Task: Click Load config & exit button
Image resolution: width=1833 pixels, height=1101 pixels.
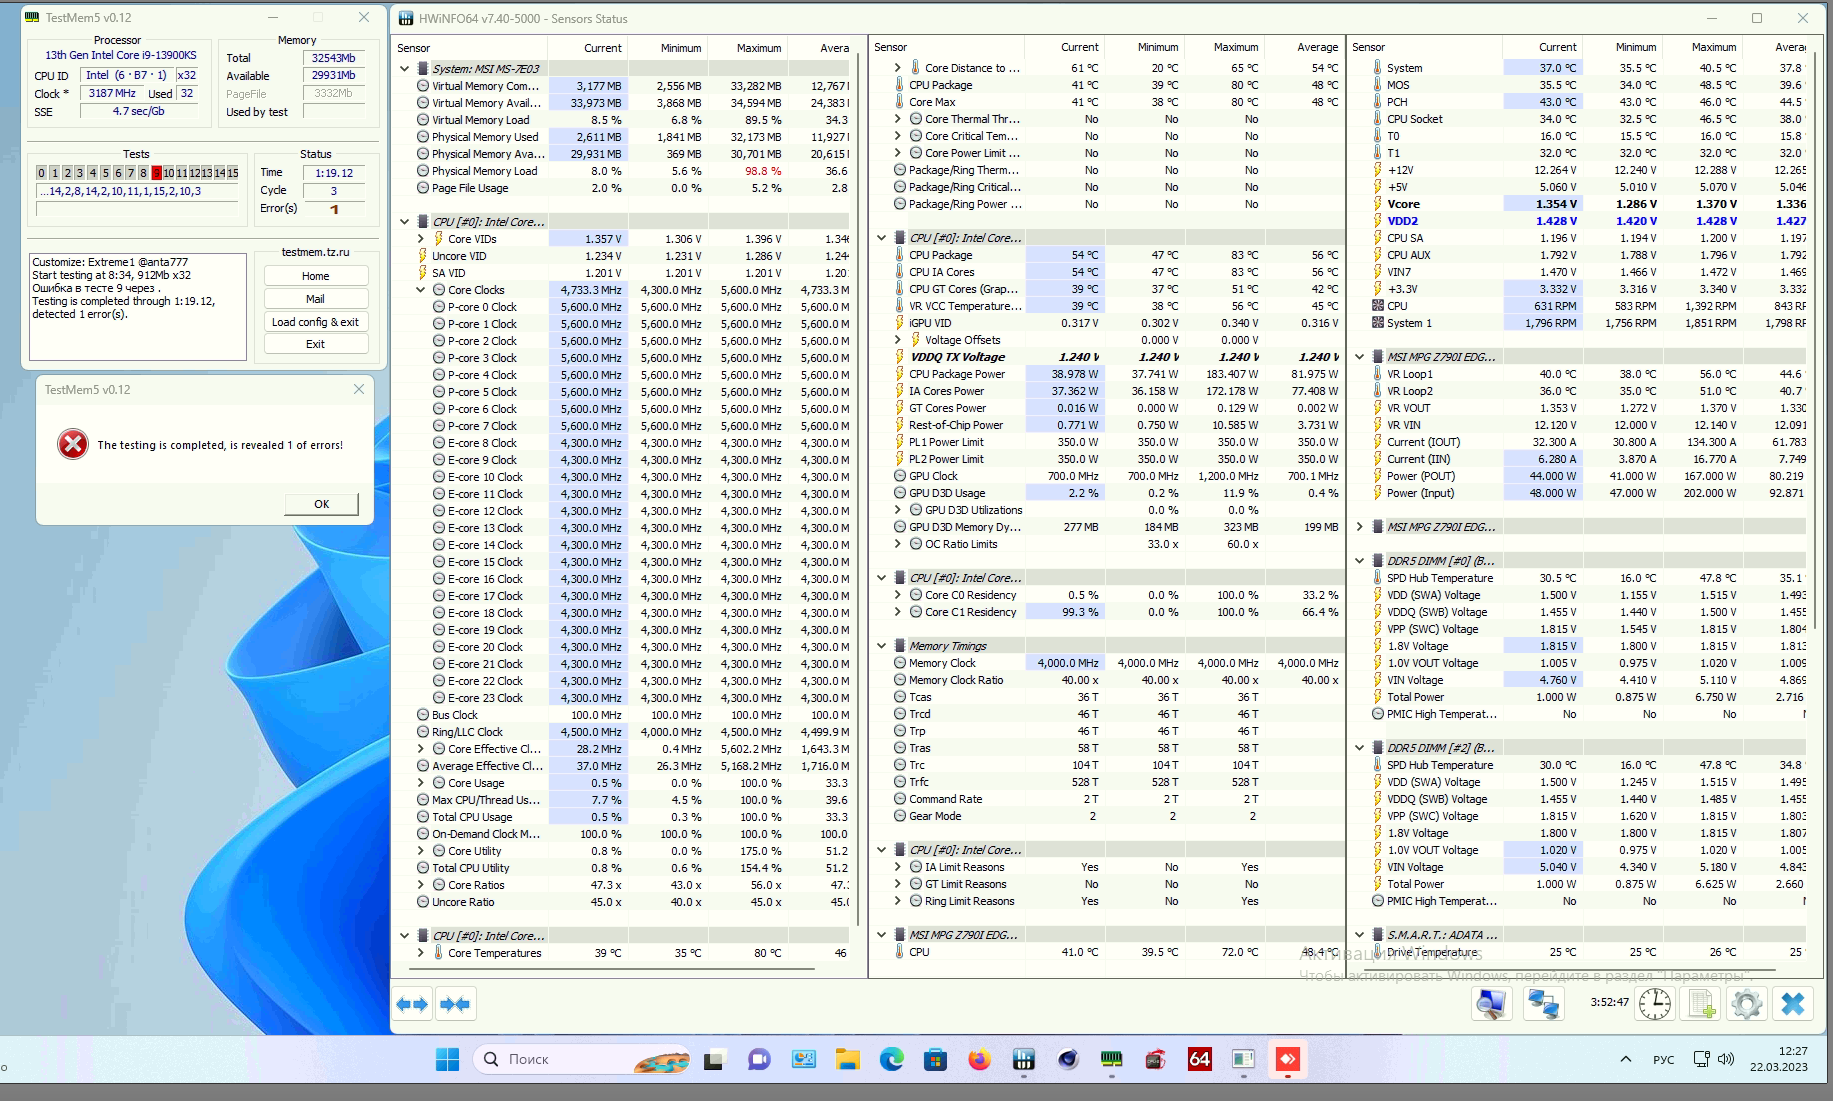Action: [316, 322]
